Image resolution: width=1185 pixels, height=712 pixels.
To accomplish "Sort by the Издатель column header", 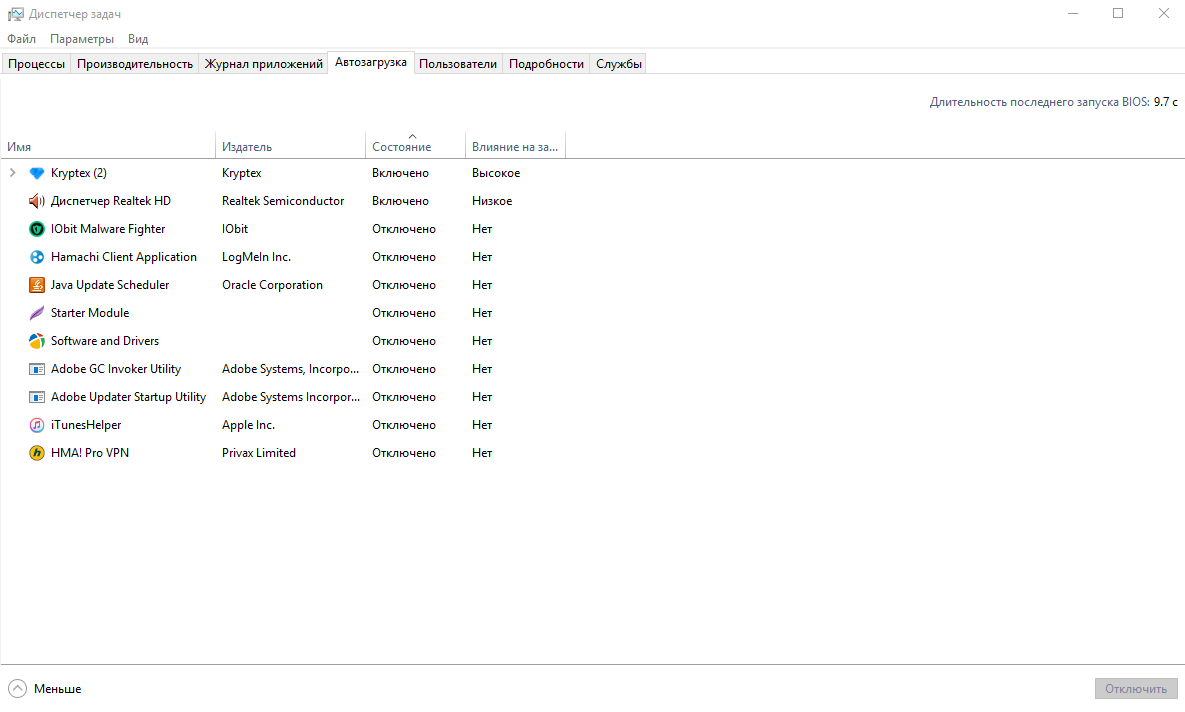I will pos(291,145).
